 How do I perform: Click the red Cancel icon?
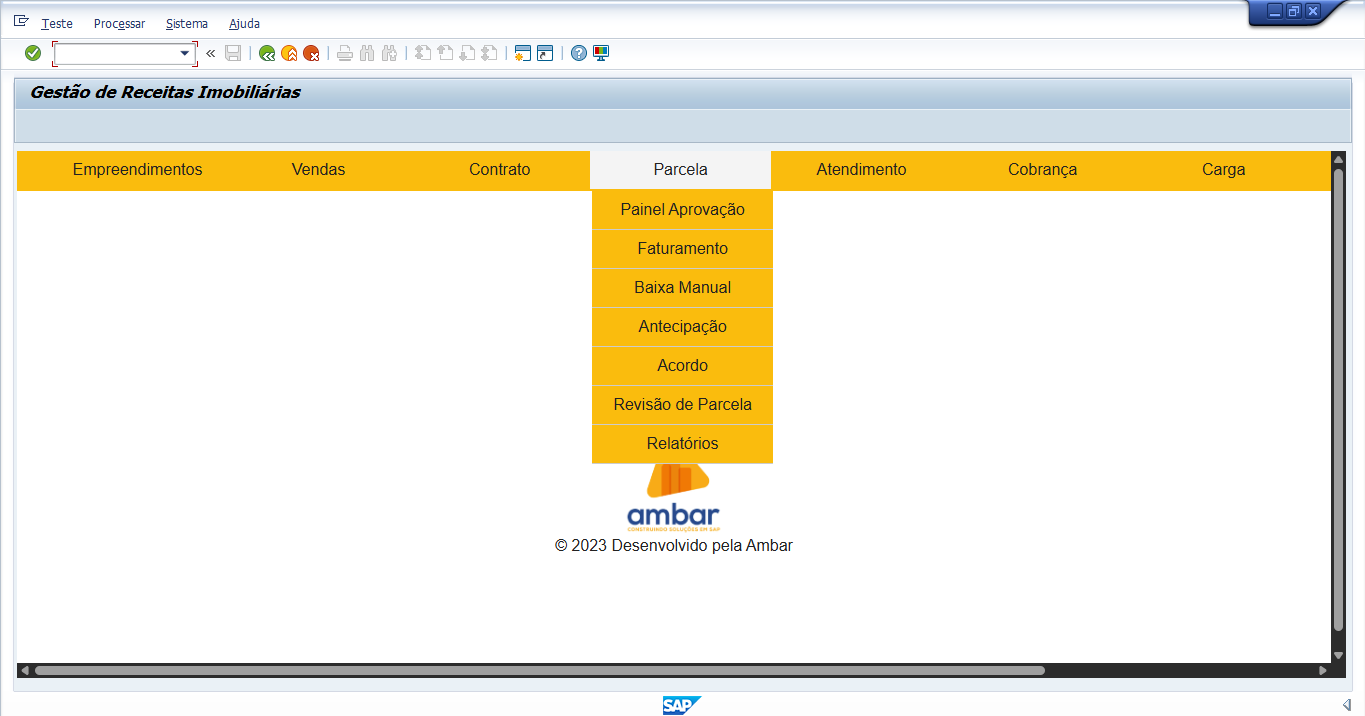click(312, 53)
